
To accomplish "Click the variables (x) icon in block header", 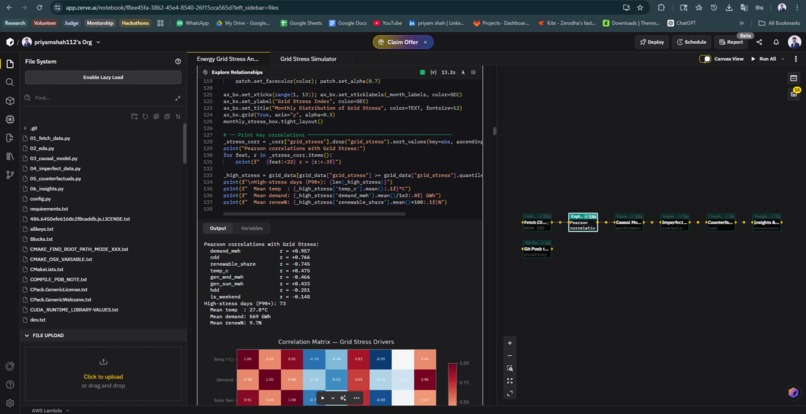I will [433, 73].
